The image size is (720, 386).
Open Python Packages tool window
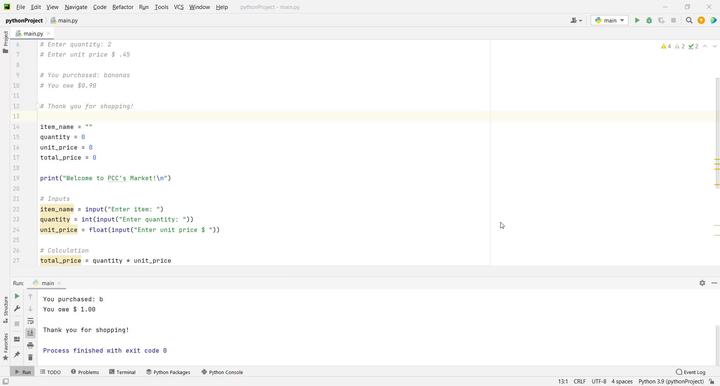click(x=168, y=372)
